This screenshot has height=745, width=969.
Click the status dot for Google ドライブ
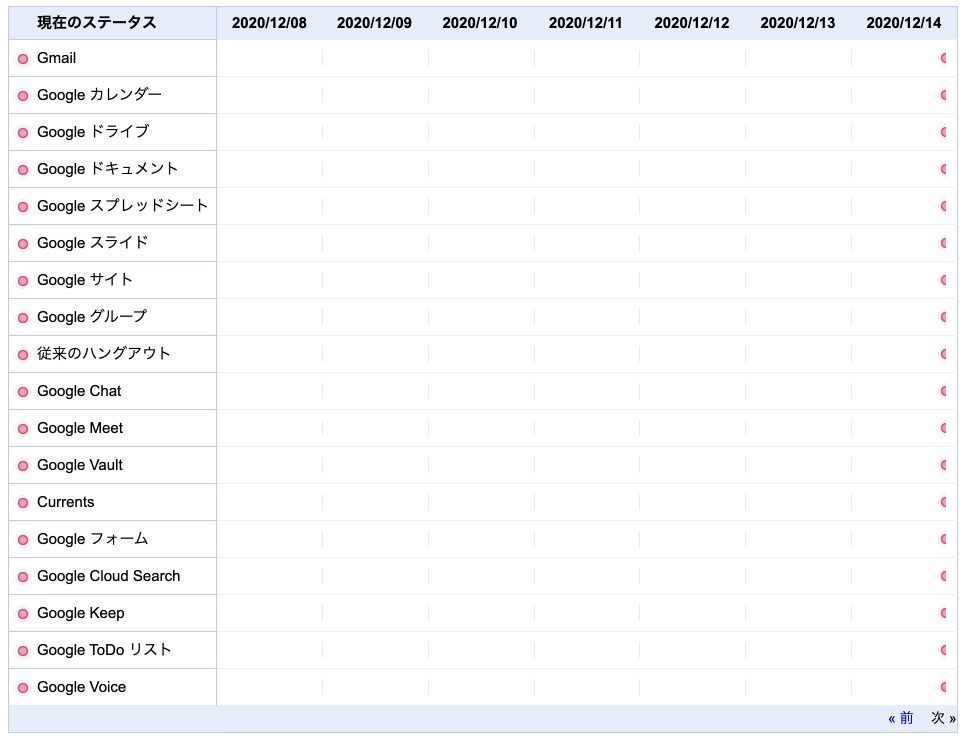tap(23, 133)
